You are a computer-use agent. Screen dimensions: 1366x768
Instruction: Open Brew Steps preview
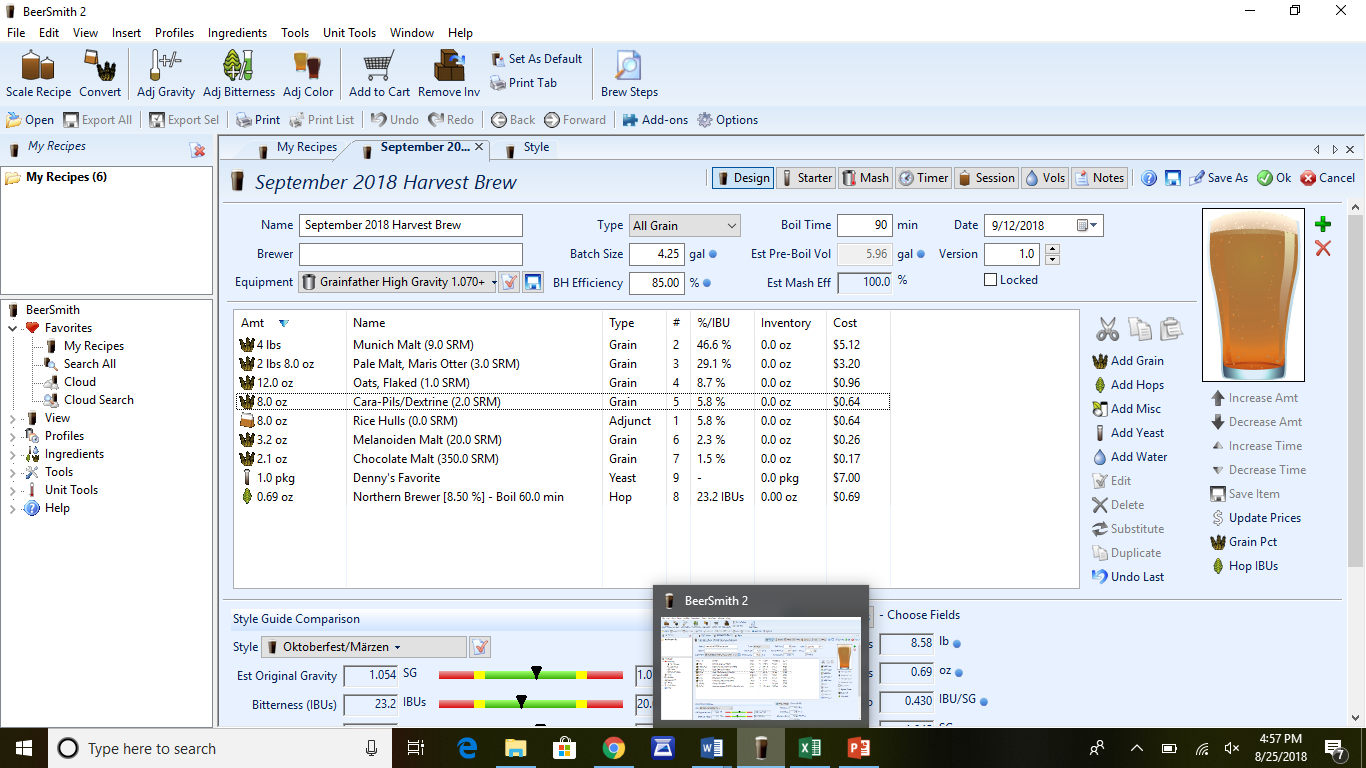(x=629, y=74)
